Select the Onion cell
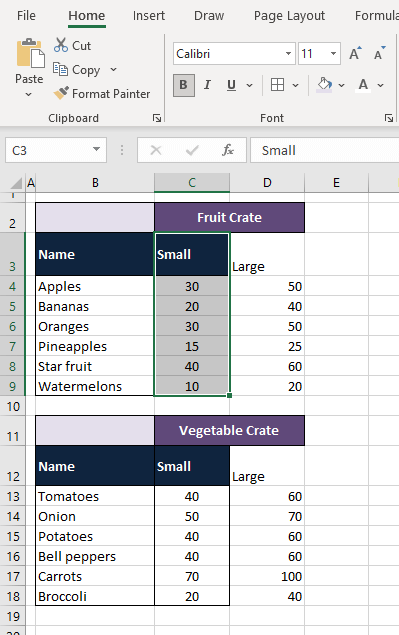This screenshot has width=399, height=635. 95,516
